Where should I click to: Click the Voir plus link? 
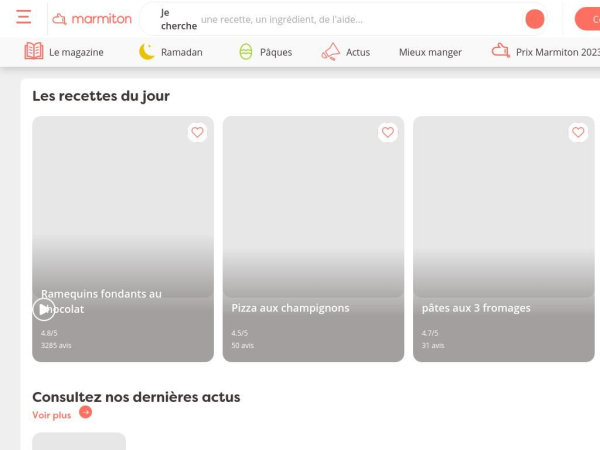(x=52, y=415)
